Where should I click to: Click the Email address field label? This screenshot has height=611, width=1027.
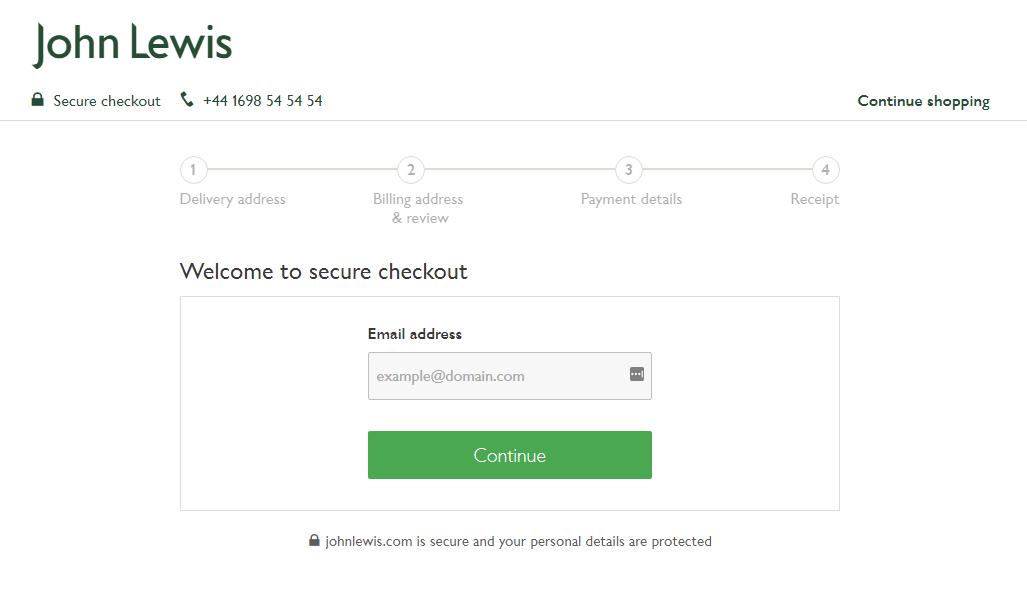(x=414, y=333)
